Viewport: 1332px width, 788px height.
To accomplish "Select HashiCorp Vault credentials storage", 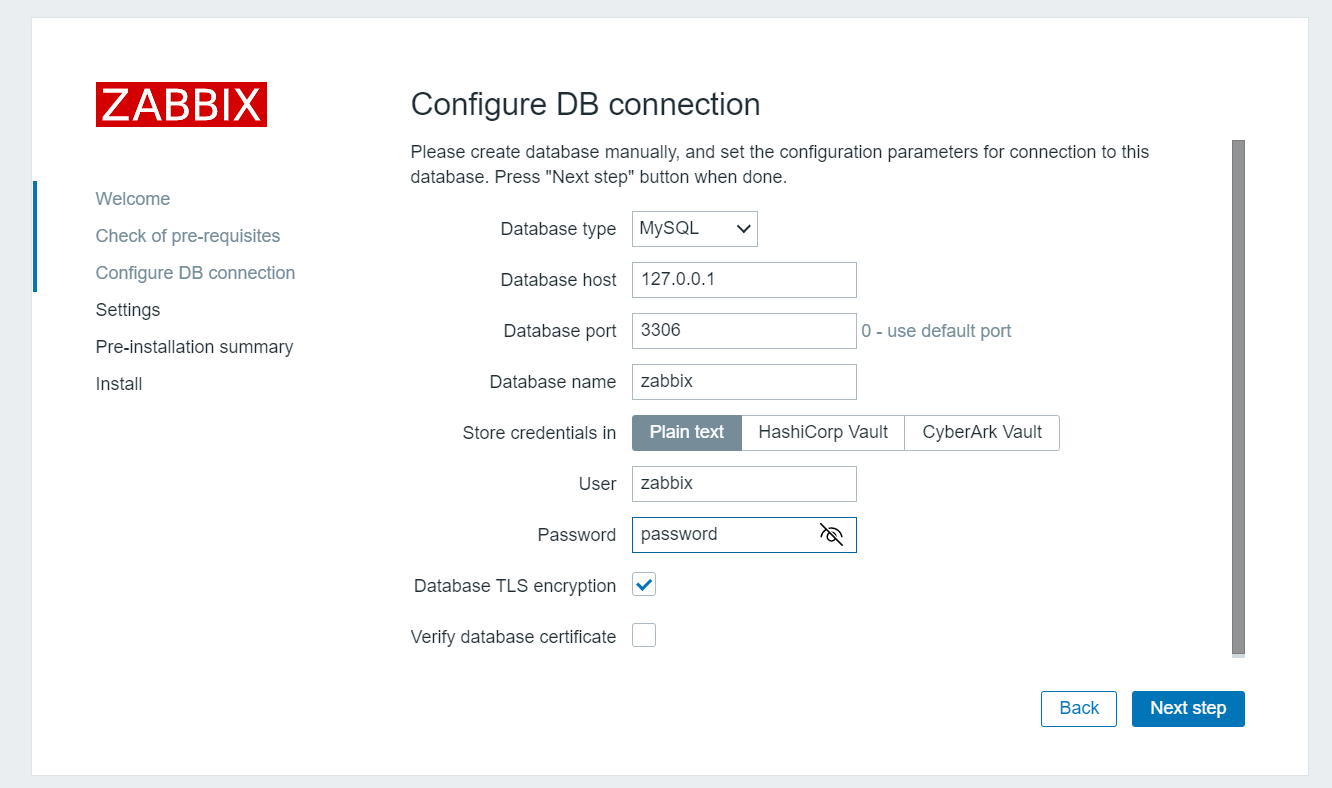I will (823, 432).
